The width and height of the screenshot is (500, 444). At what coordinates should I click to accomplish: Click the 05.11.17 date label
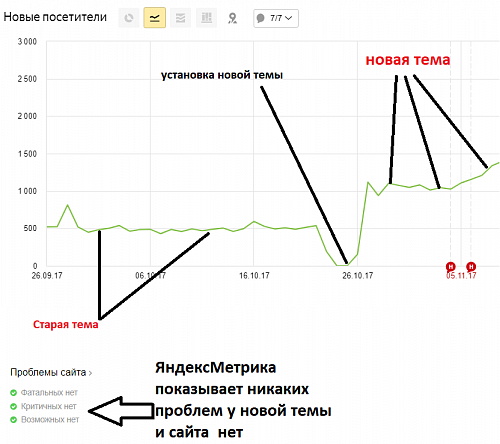click(x=461, y=276)
